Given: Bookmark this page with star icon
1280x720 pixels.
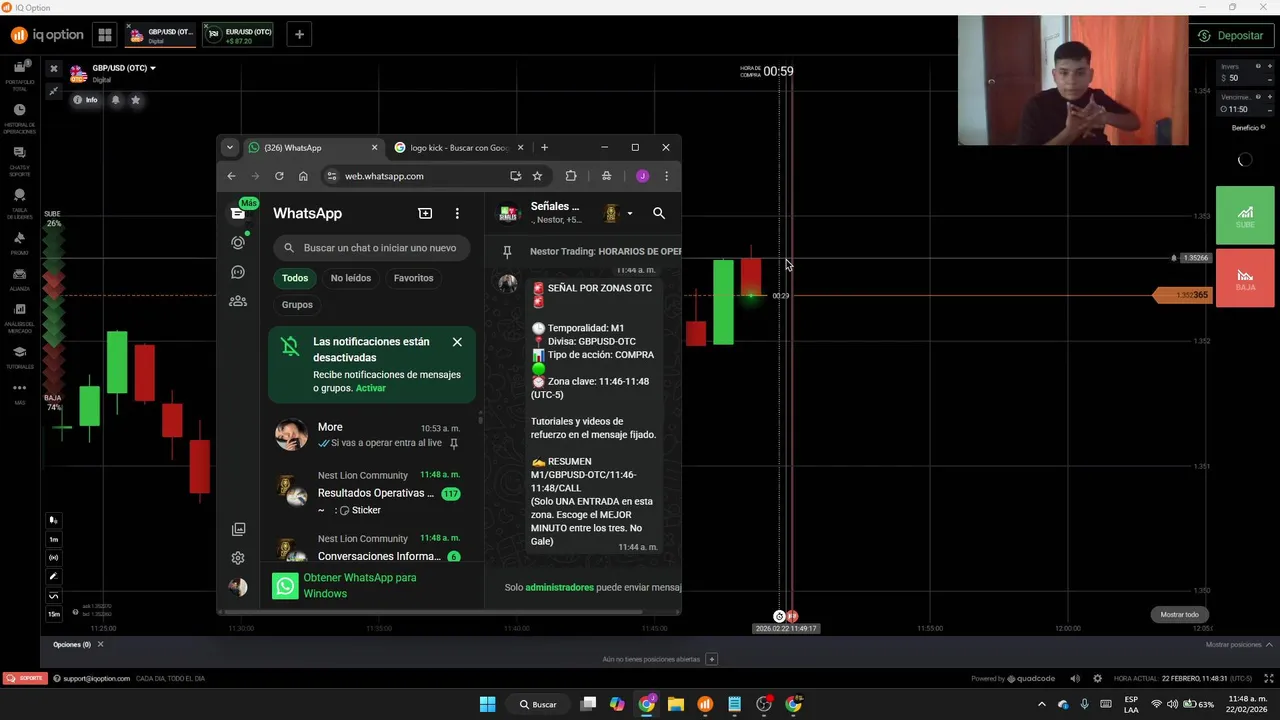Looking at the screenshot, I should 537,176.
